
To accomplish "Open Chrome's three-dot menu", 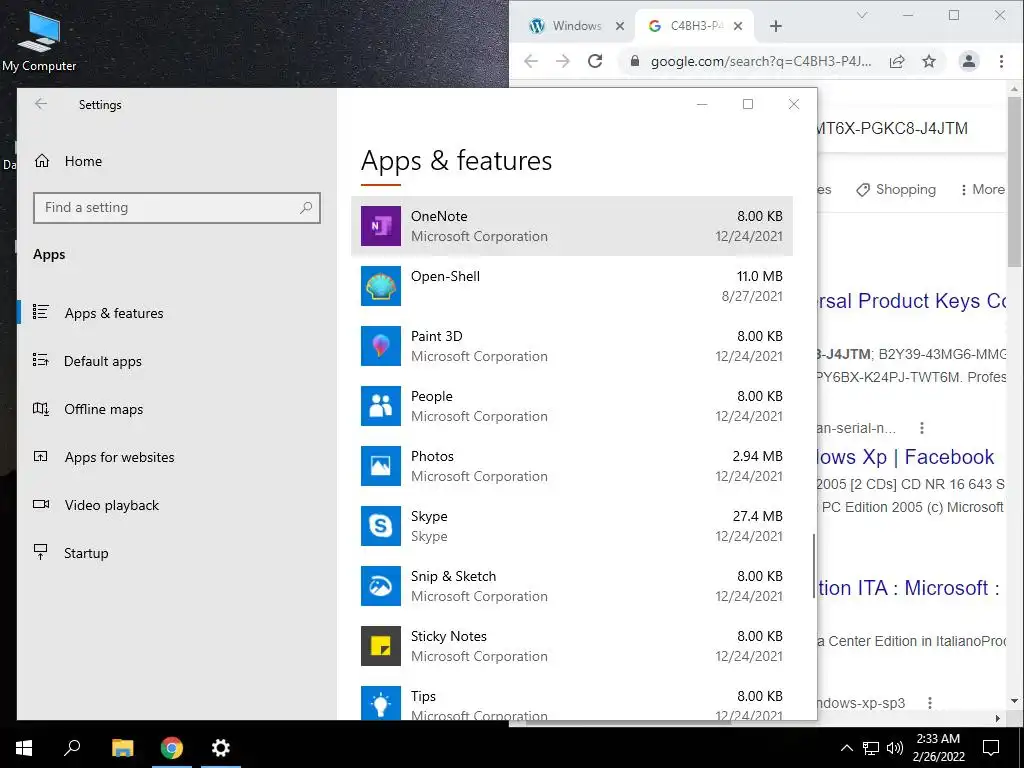I will (1001, 61).
